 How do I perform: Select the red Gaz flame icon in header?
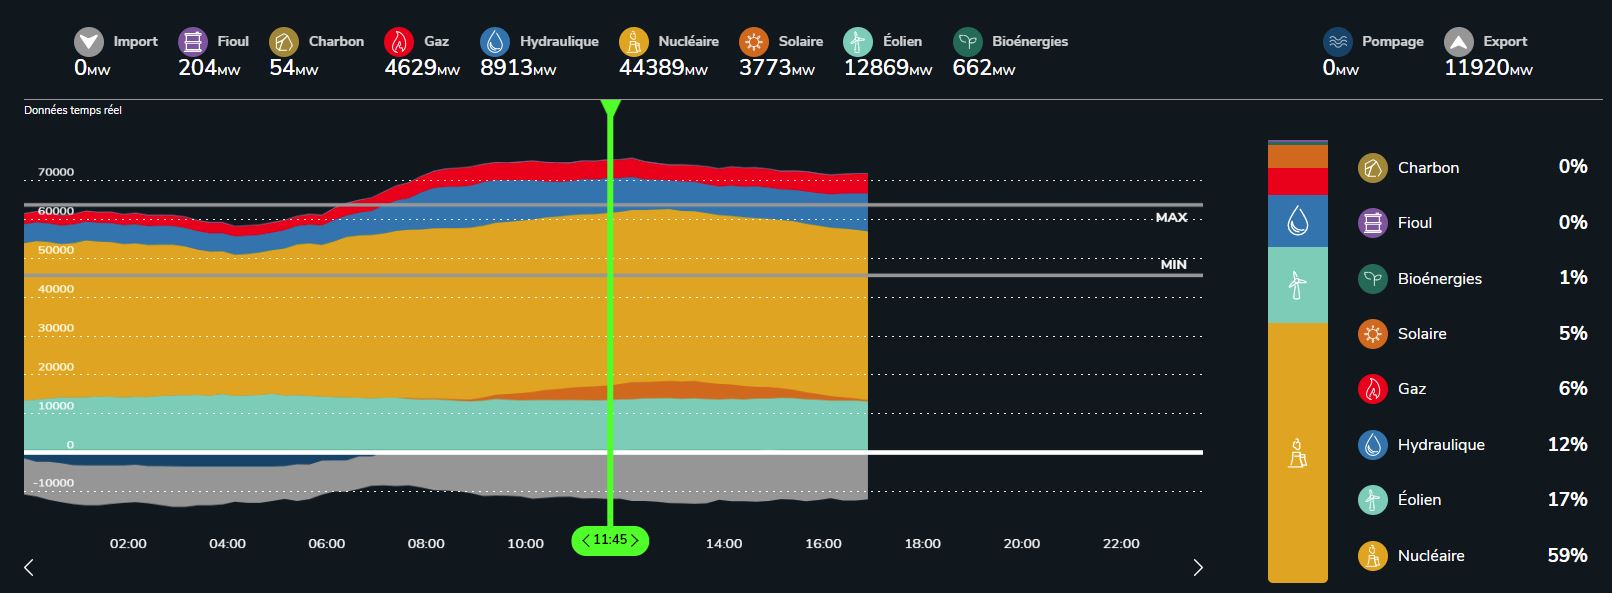point(399,42)
